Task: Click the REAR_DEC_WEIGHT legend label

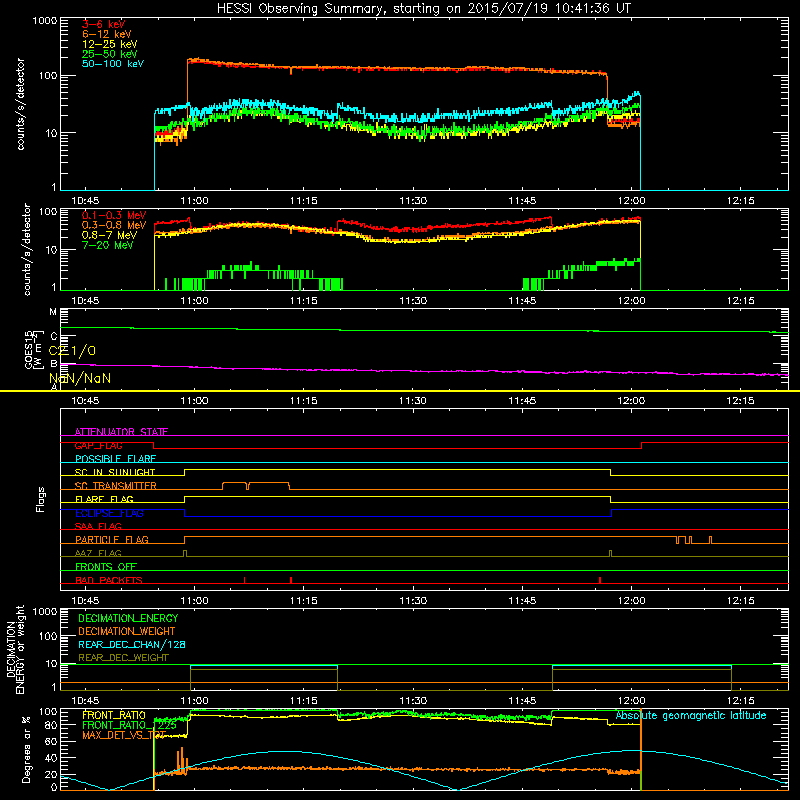Action: [123, 658]
